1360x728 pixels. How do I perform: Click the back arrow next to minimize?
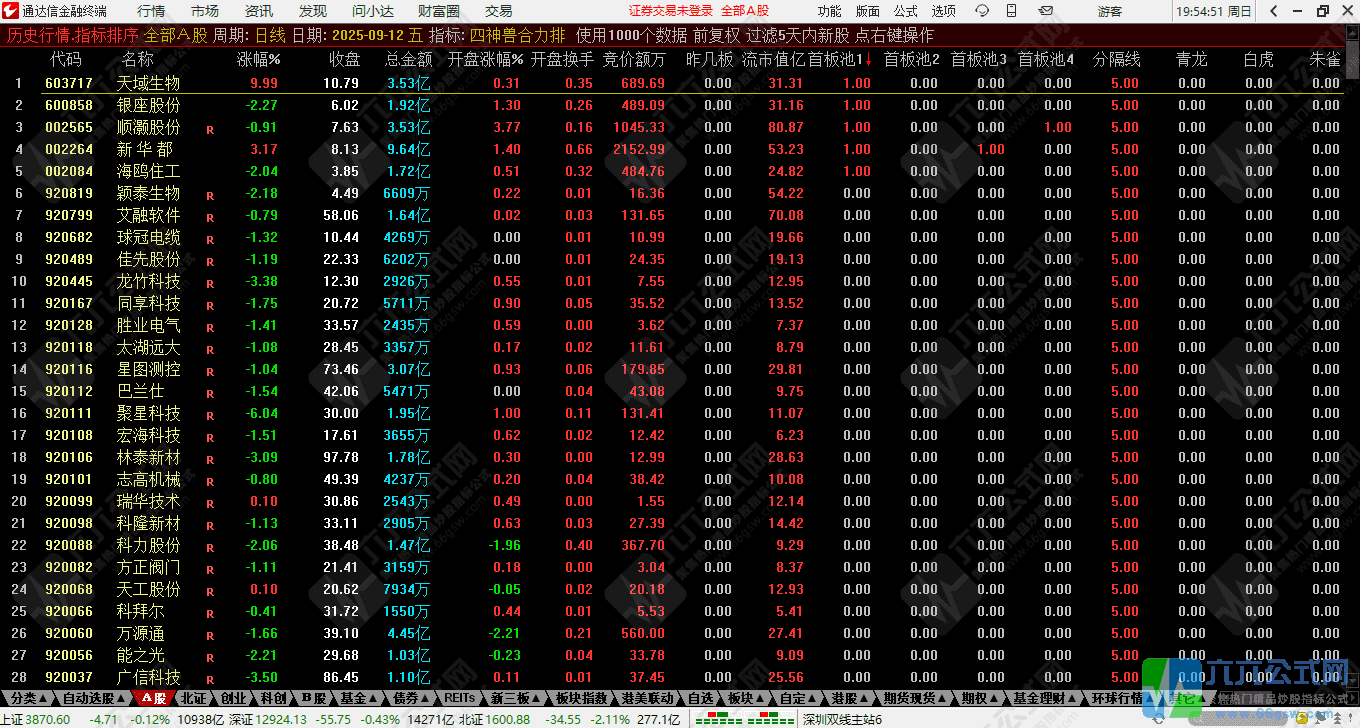1272,11
